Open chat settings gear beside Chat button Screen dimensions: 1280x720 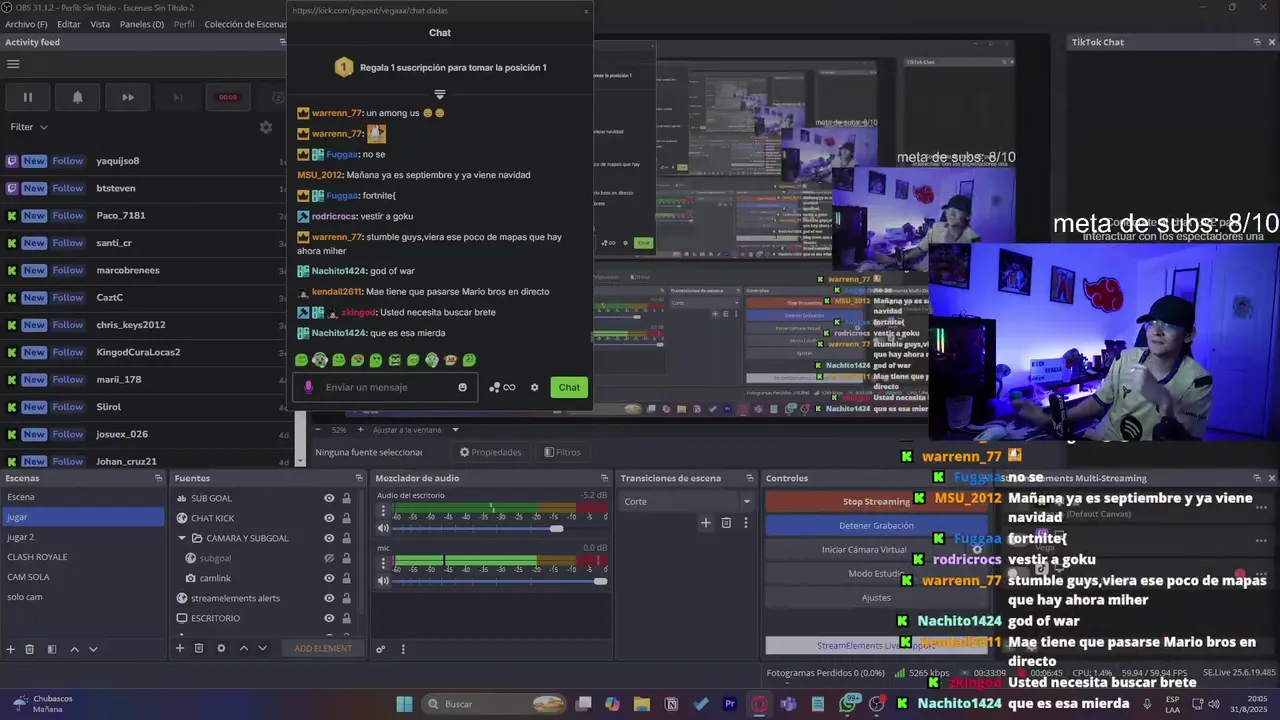[x=534, y=387]
